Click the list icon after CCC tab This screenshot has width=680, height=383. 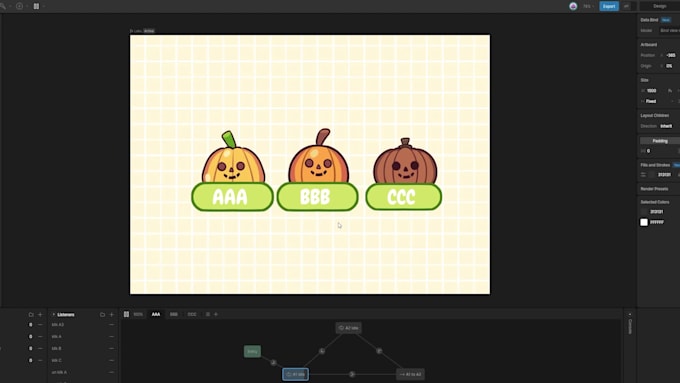(x=208, y=314)
